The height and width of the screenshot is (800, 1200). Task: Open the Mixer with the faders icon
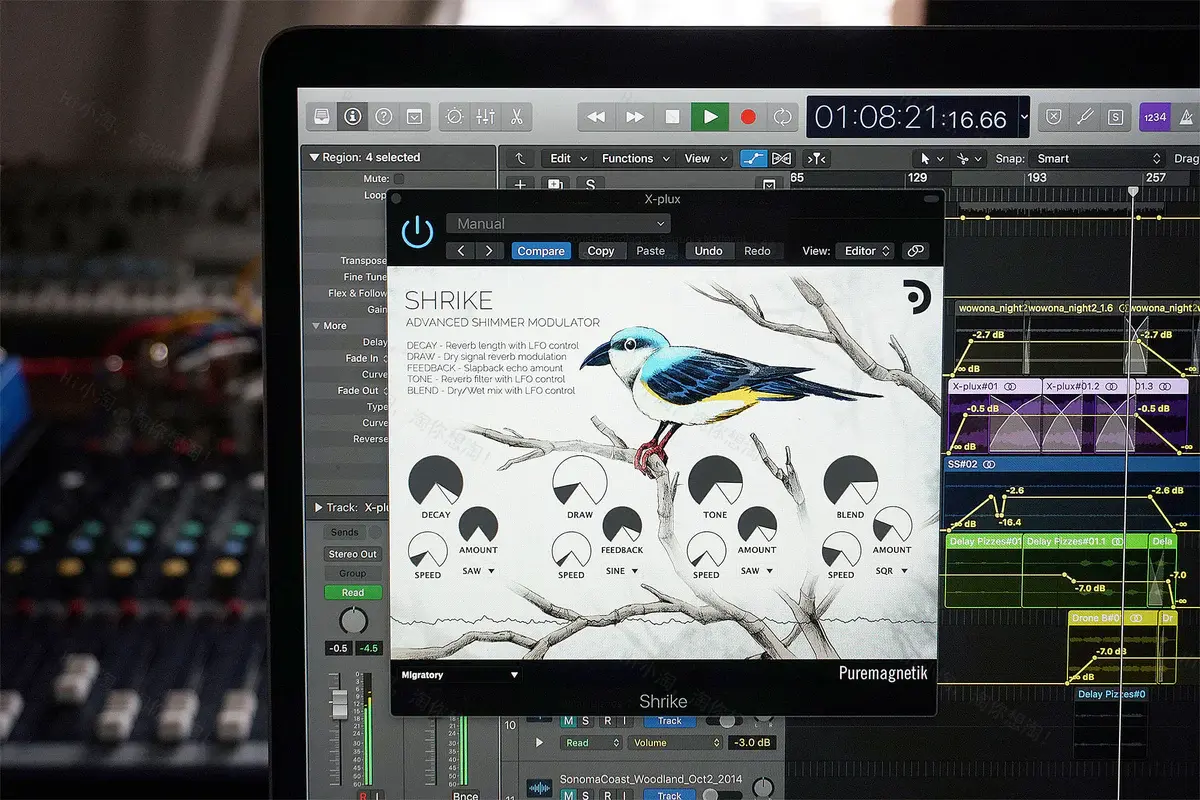[485, 116]
